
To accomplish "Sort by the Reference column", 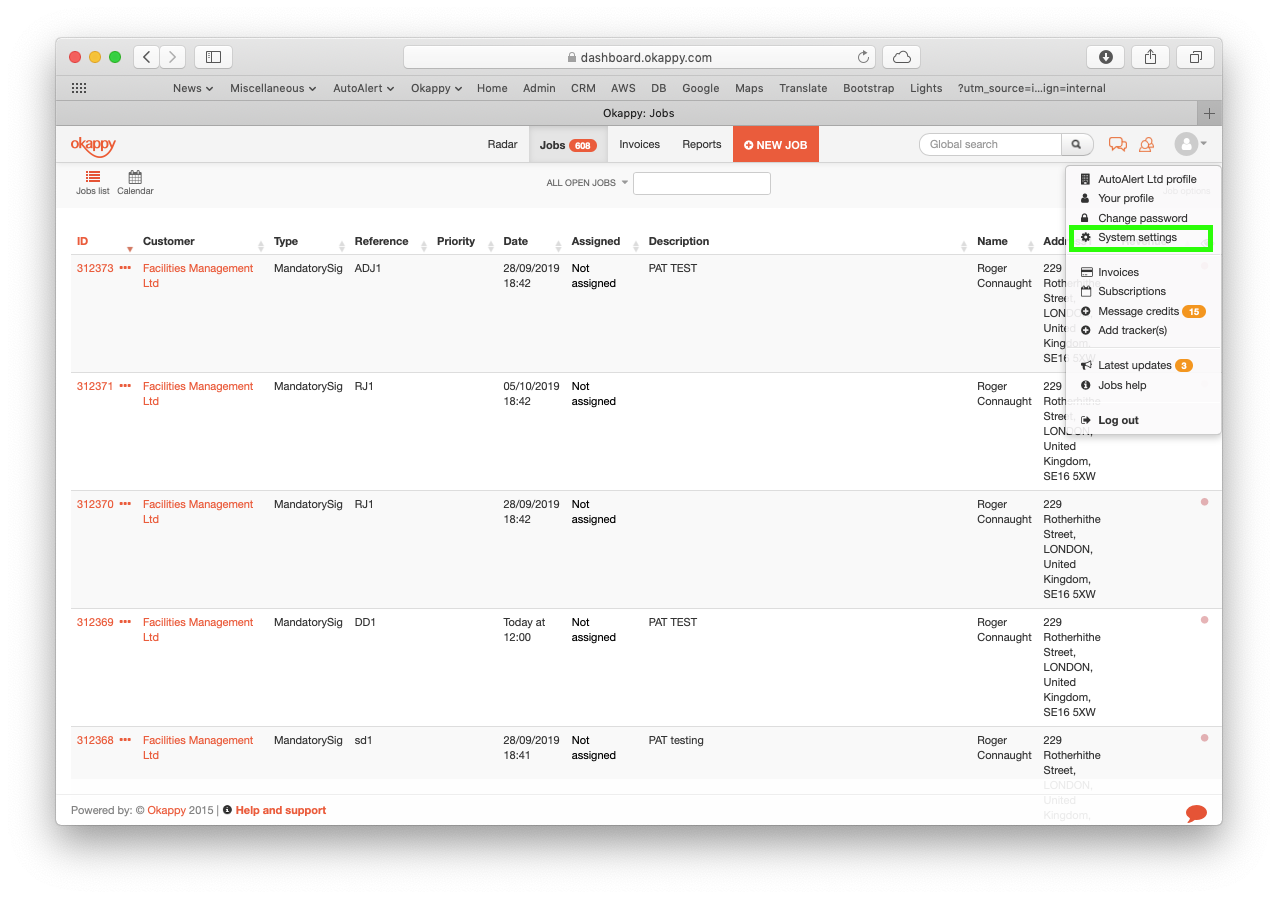I will pos(381,241).
